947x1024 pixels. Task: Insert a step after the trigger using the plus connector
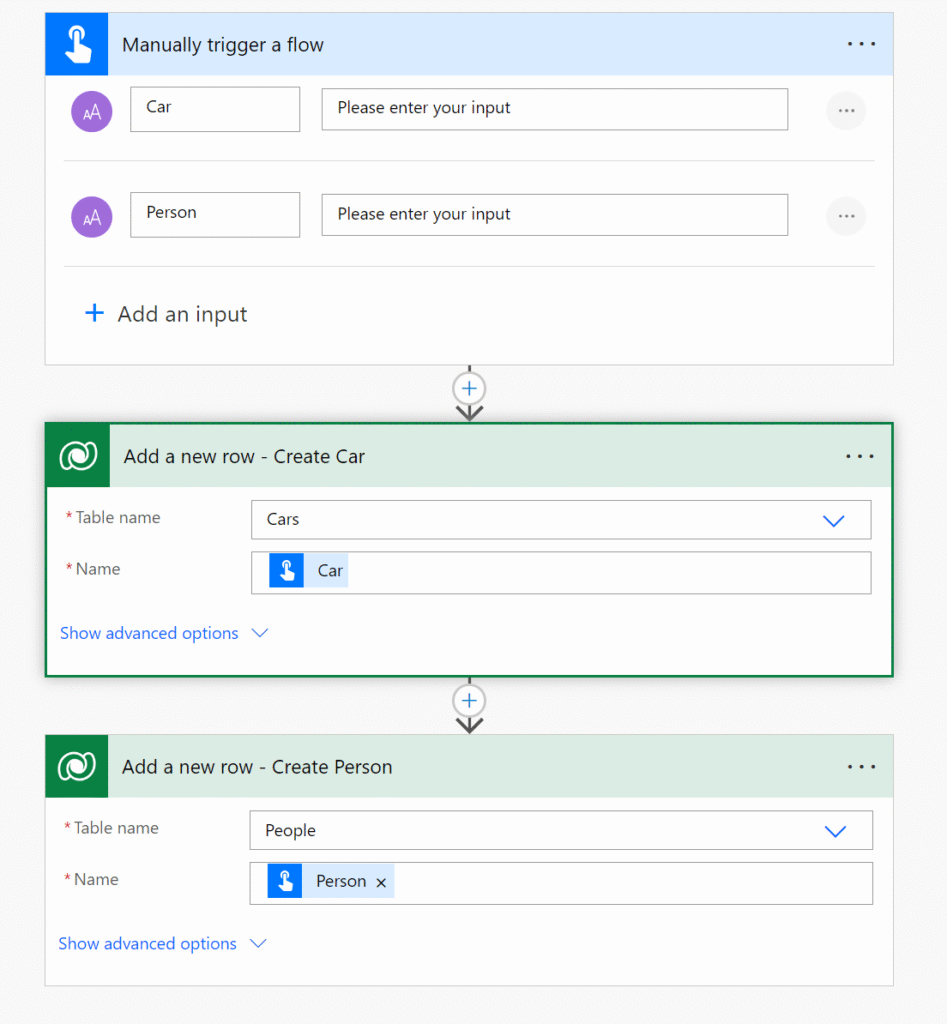[469, 389]
